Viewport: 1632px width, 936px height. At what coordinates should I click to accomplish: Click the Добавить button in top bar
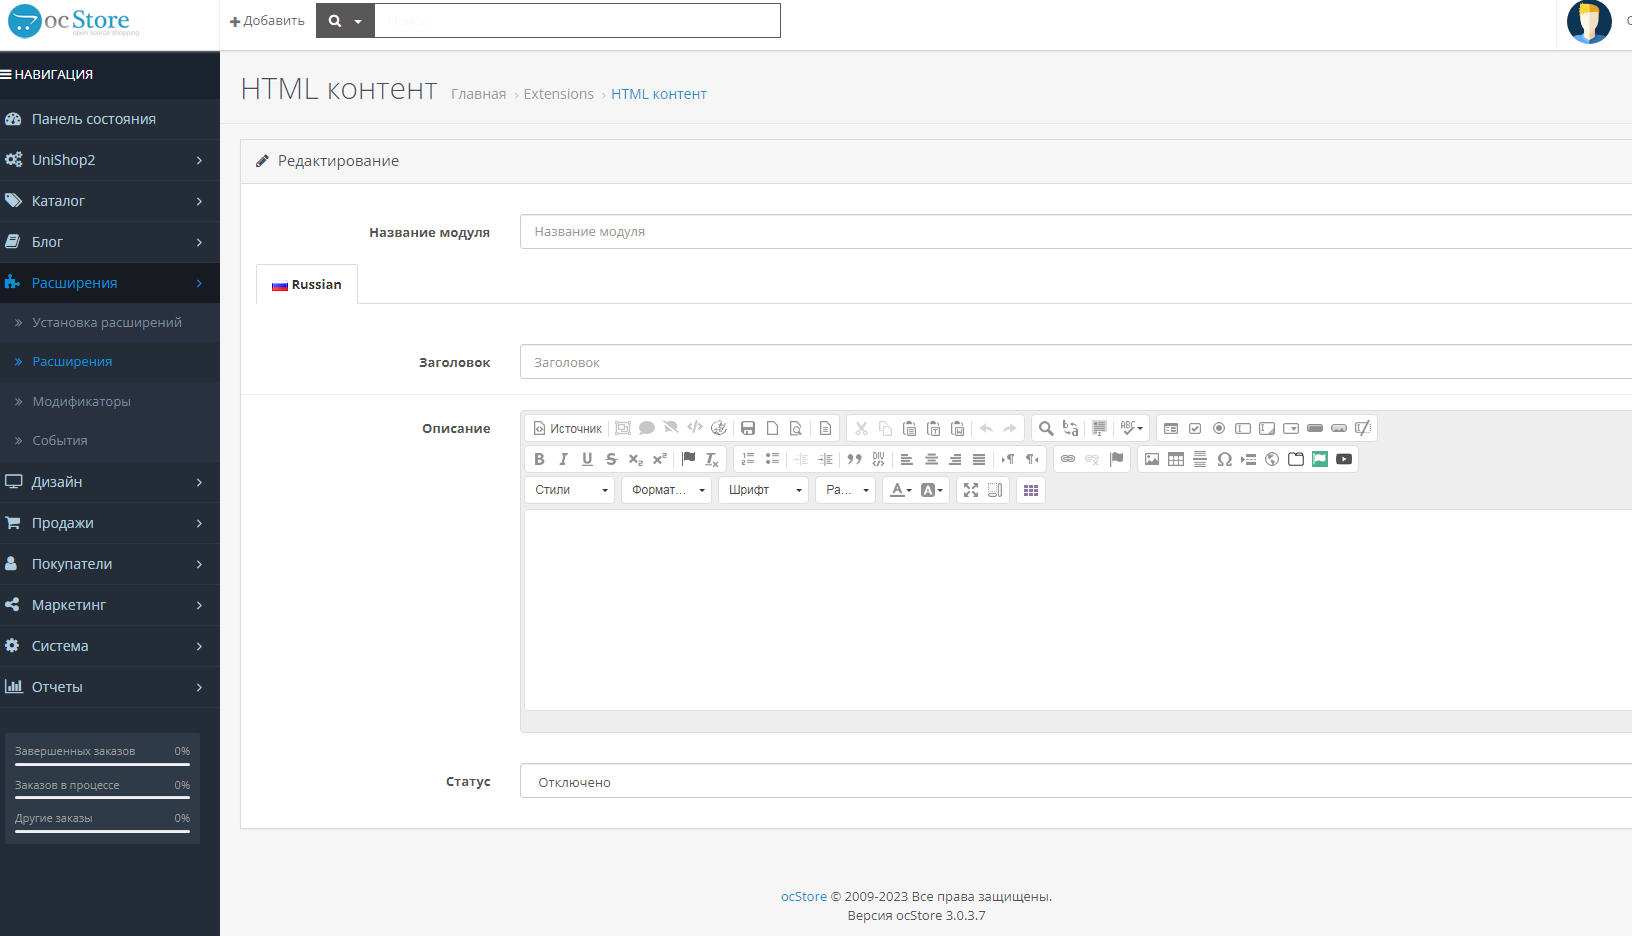[267, 21]
